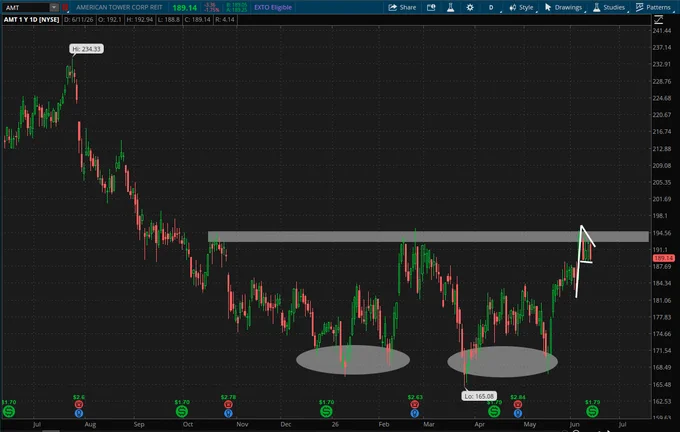The image size is (680, 432).
Task: Click the D: 6/11/26 date value
Action: click(78, 20)
